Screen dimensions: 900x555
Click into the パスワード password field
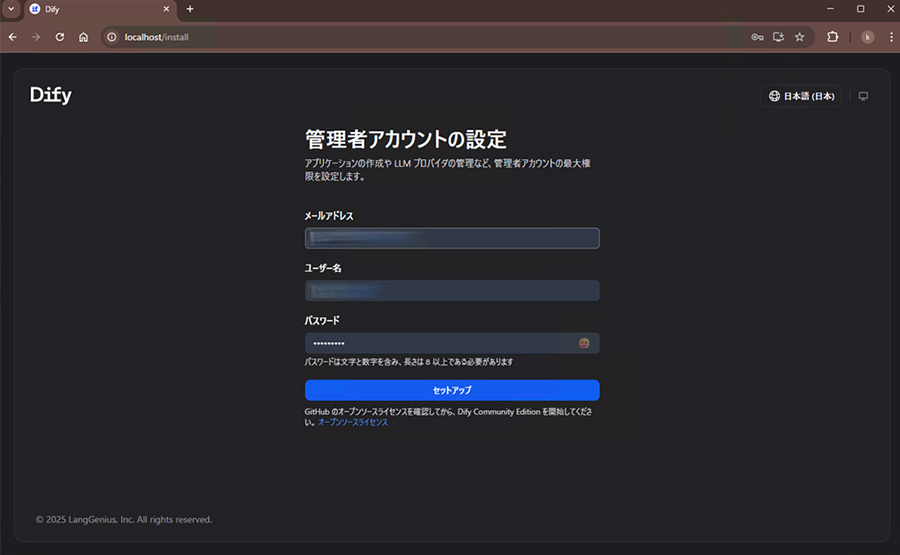[x=440, y=343]
